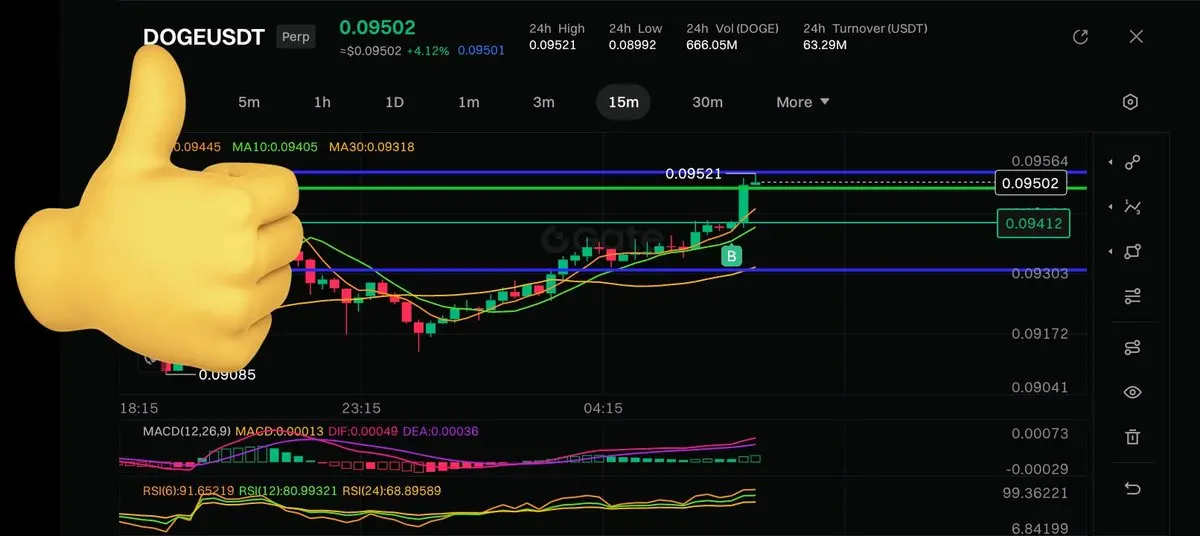Viewport: 1200px width, 536px height.
Task: Click the 0.09303 price axis label
Action: tap(1040, 273)
